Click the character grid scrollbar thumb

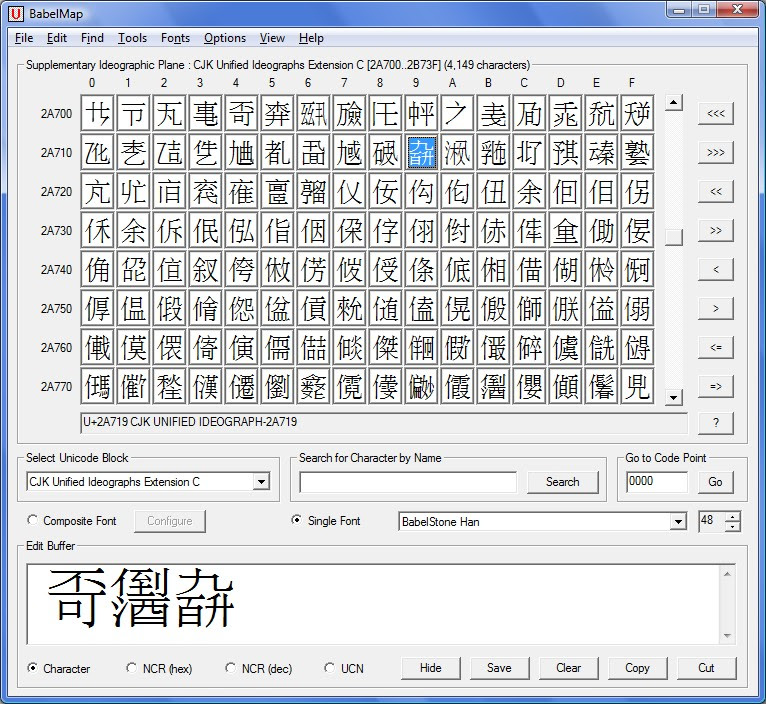coord(674,237)
